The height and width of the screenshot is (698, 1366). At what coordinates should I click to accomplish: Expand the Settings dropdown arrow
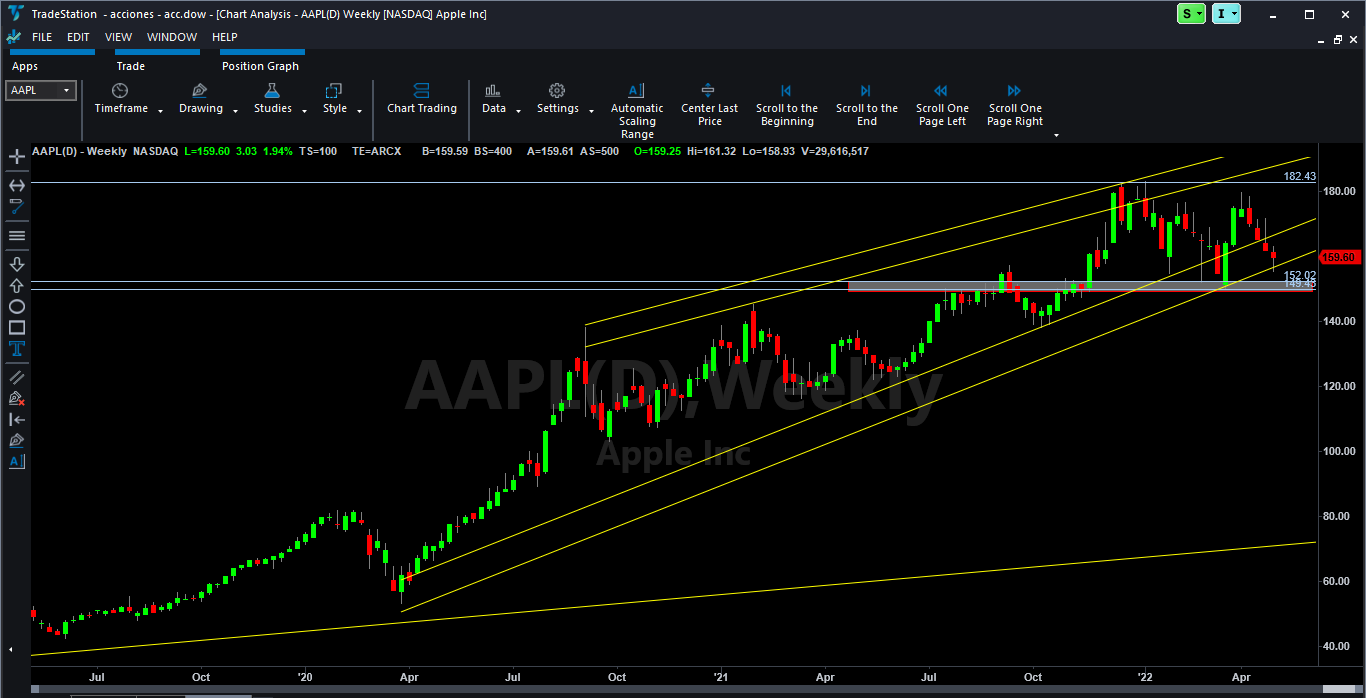pos(591,111)
